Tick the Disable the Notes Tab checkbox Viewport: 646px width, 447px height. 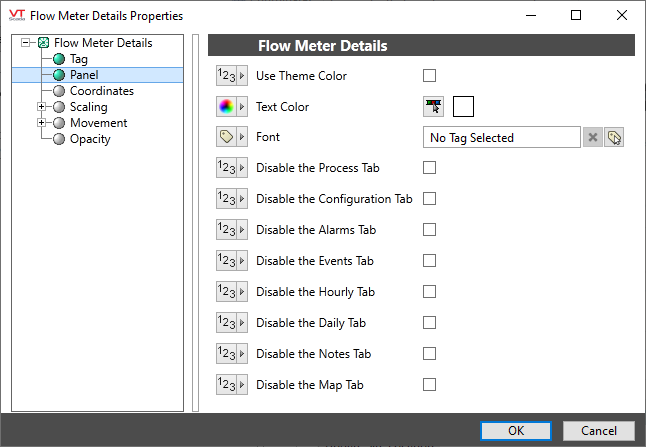[429, 353]
